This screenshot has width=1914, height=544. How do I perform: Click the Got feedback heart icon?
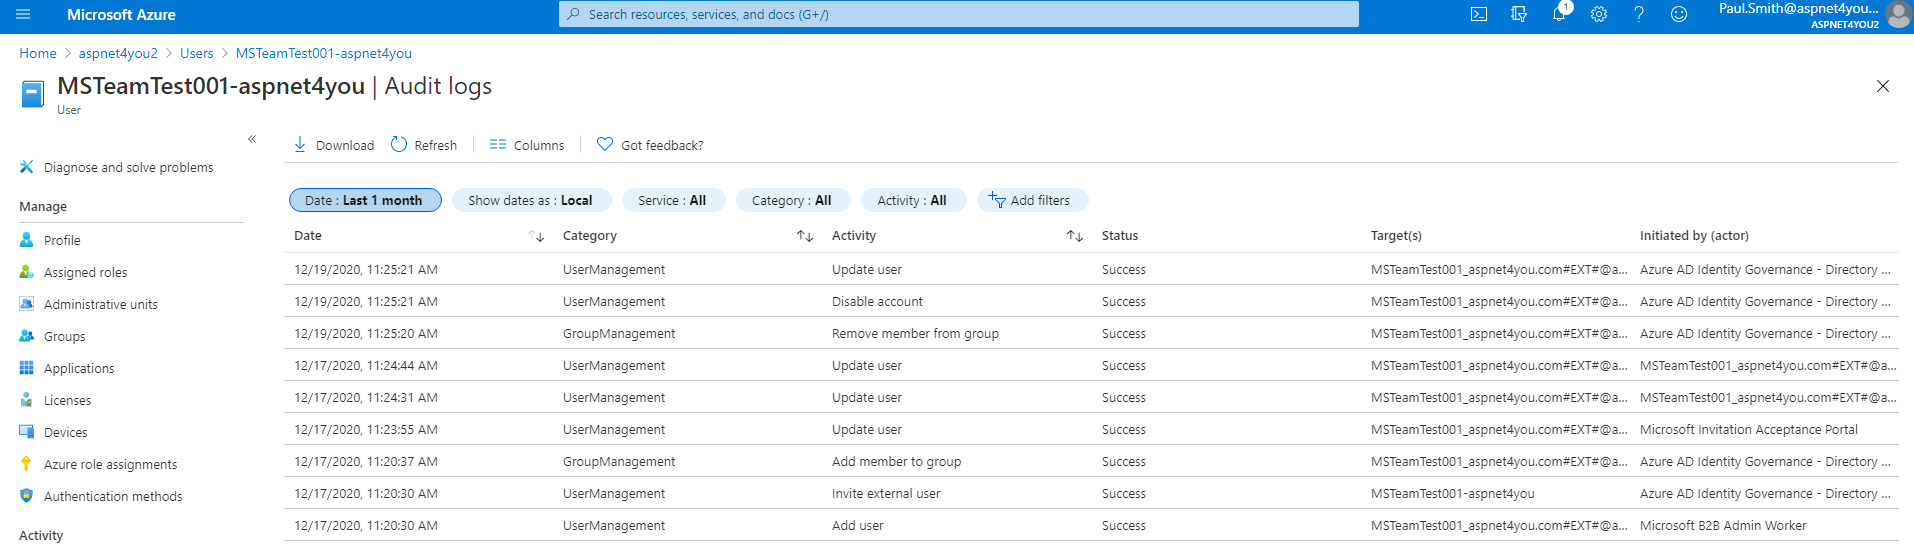(605, 144)
